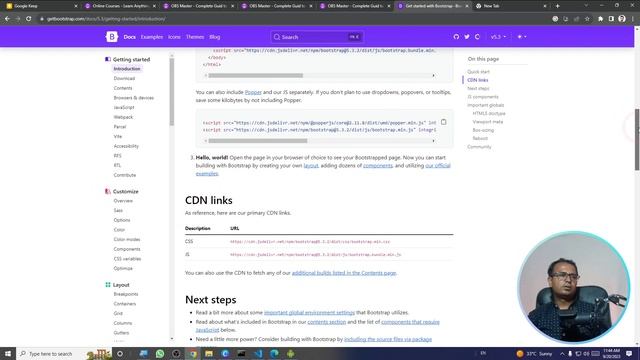
Task: Open Chrome profile avatar icon
Action: coord(622,19)
